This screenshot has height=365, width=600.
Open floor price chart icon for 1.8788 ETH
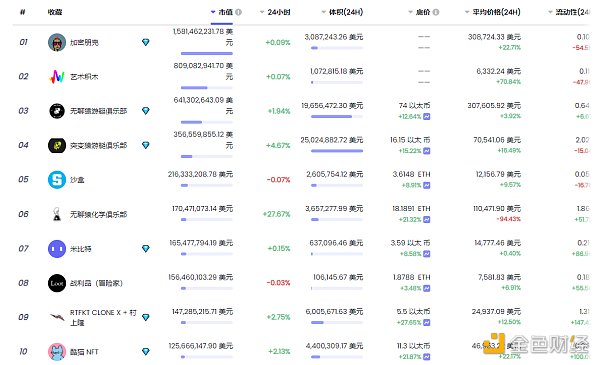coord(427,288)
